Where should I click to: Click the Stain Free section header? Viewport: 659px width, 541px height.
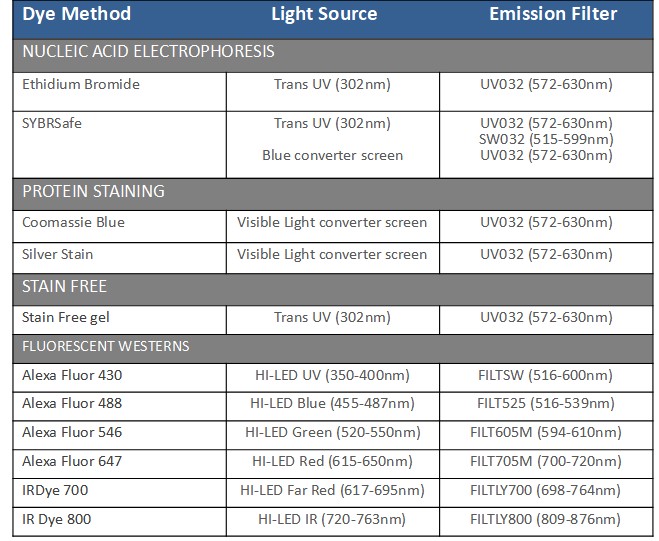[x=64, y=286]
